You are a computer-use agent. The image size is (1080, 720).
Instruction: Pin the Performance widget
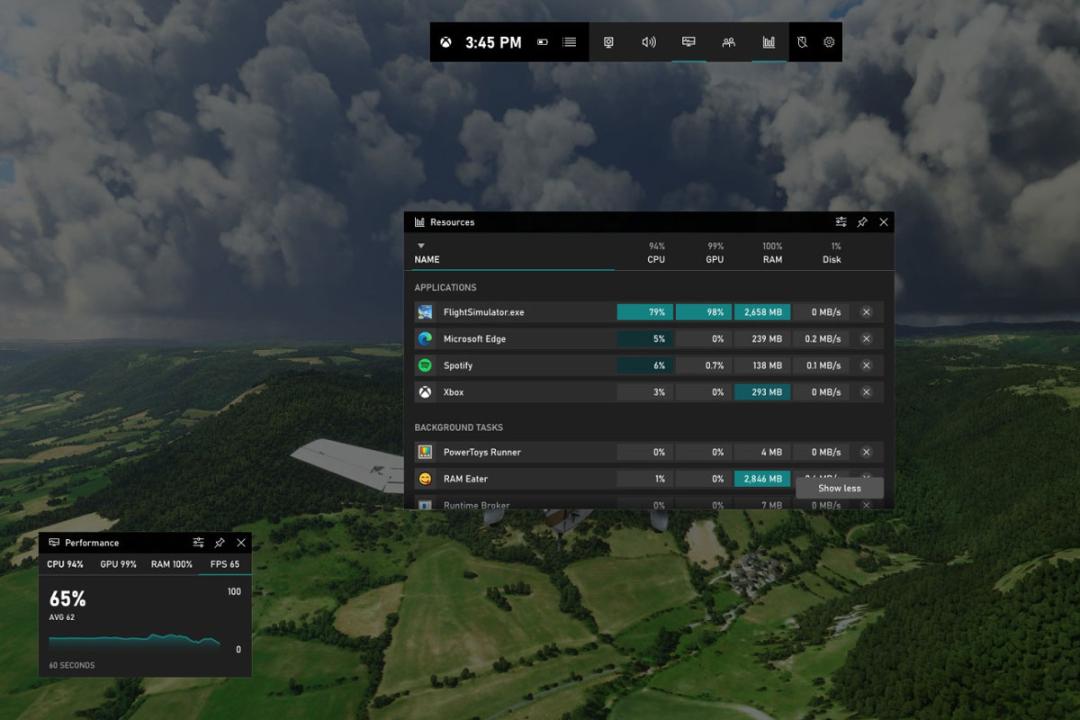pyautogui.click(x=220, y=543)
